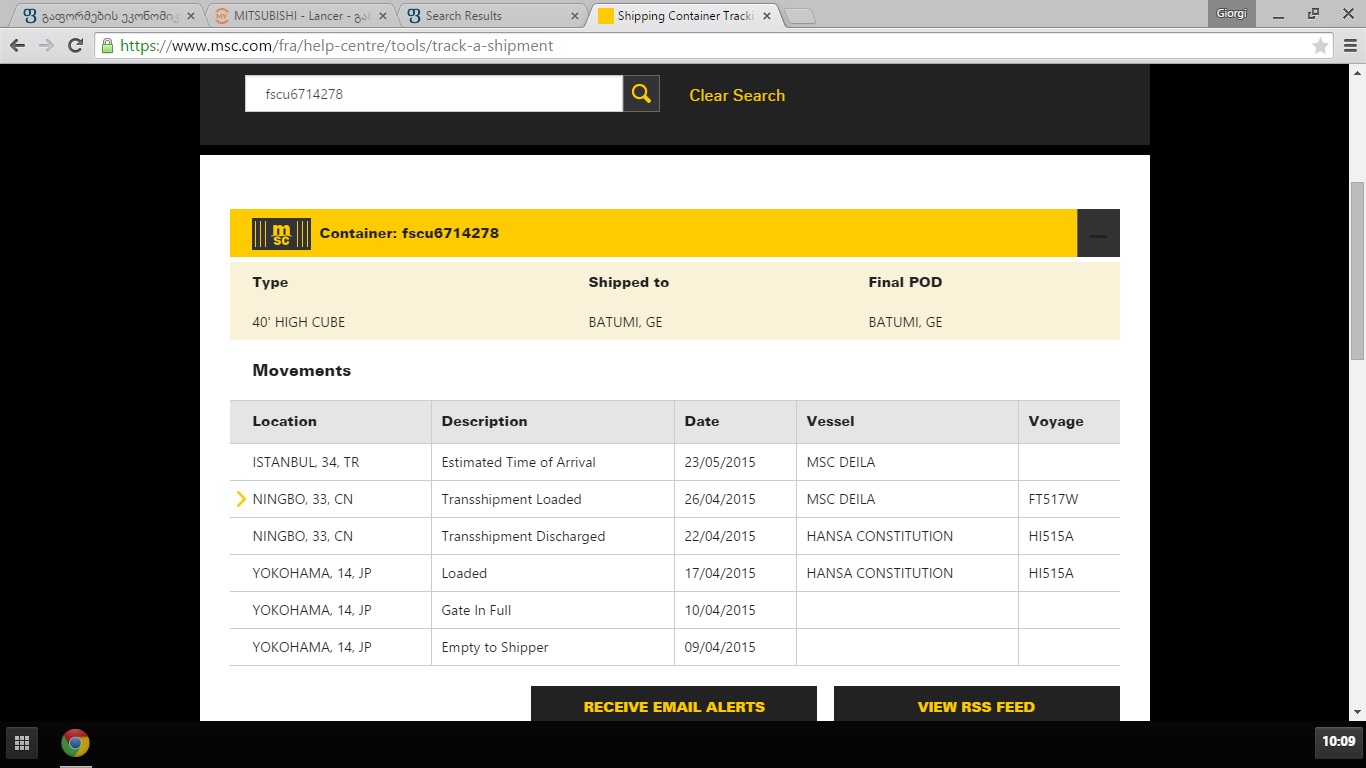Click voyage number FT517W
Screen dimensions: 1366x768
pyautogui.click(x=1053, y=499)
